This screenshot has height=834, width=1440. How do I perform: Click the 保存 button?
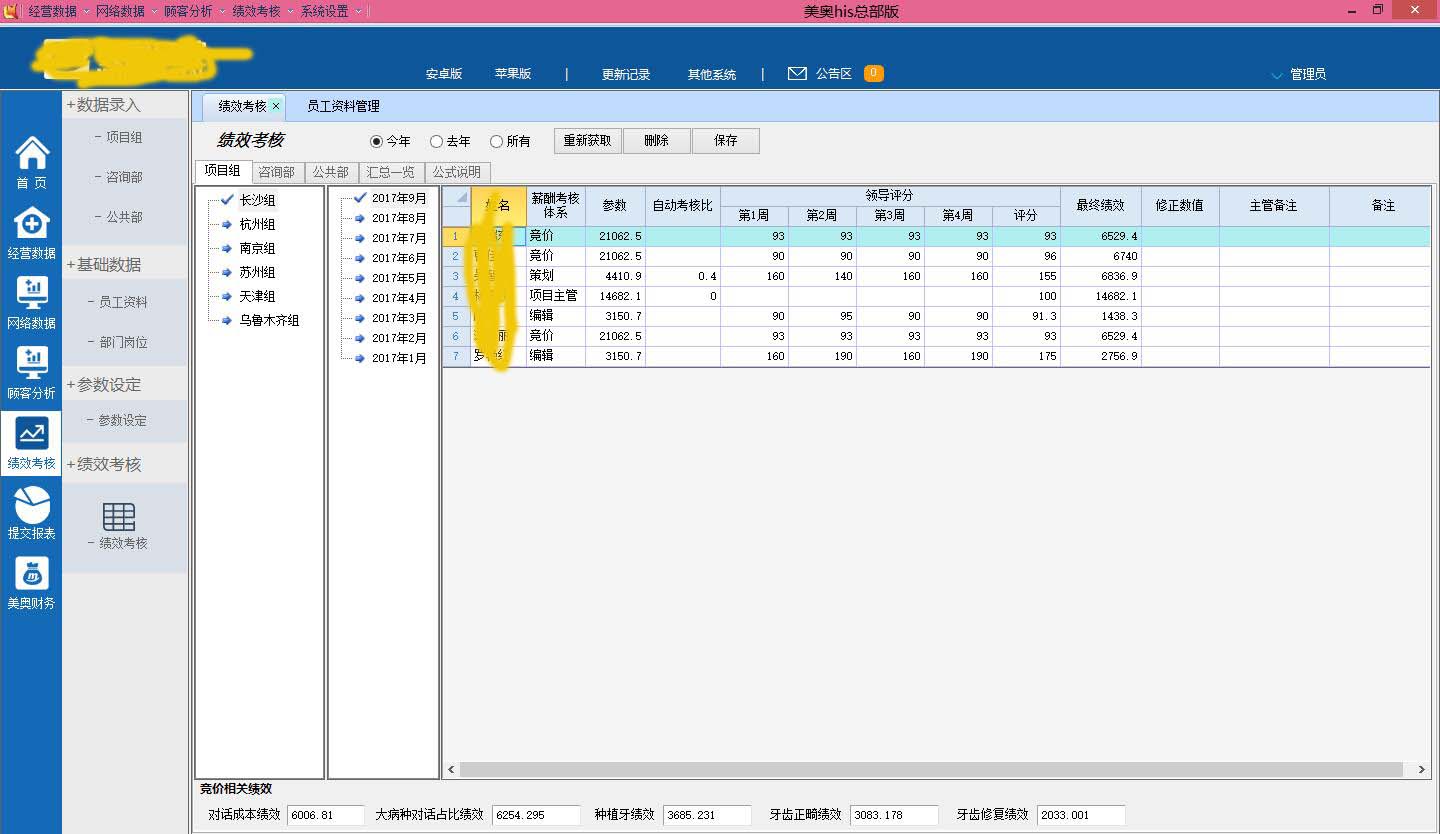point(725,141)
